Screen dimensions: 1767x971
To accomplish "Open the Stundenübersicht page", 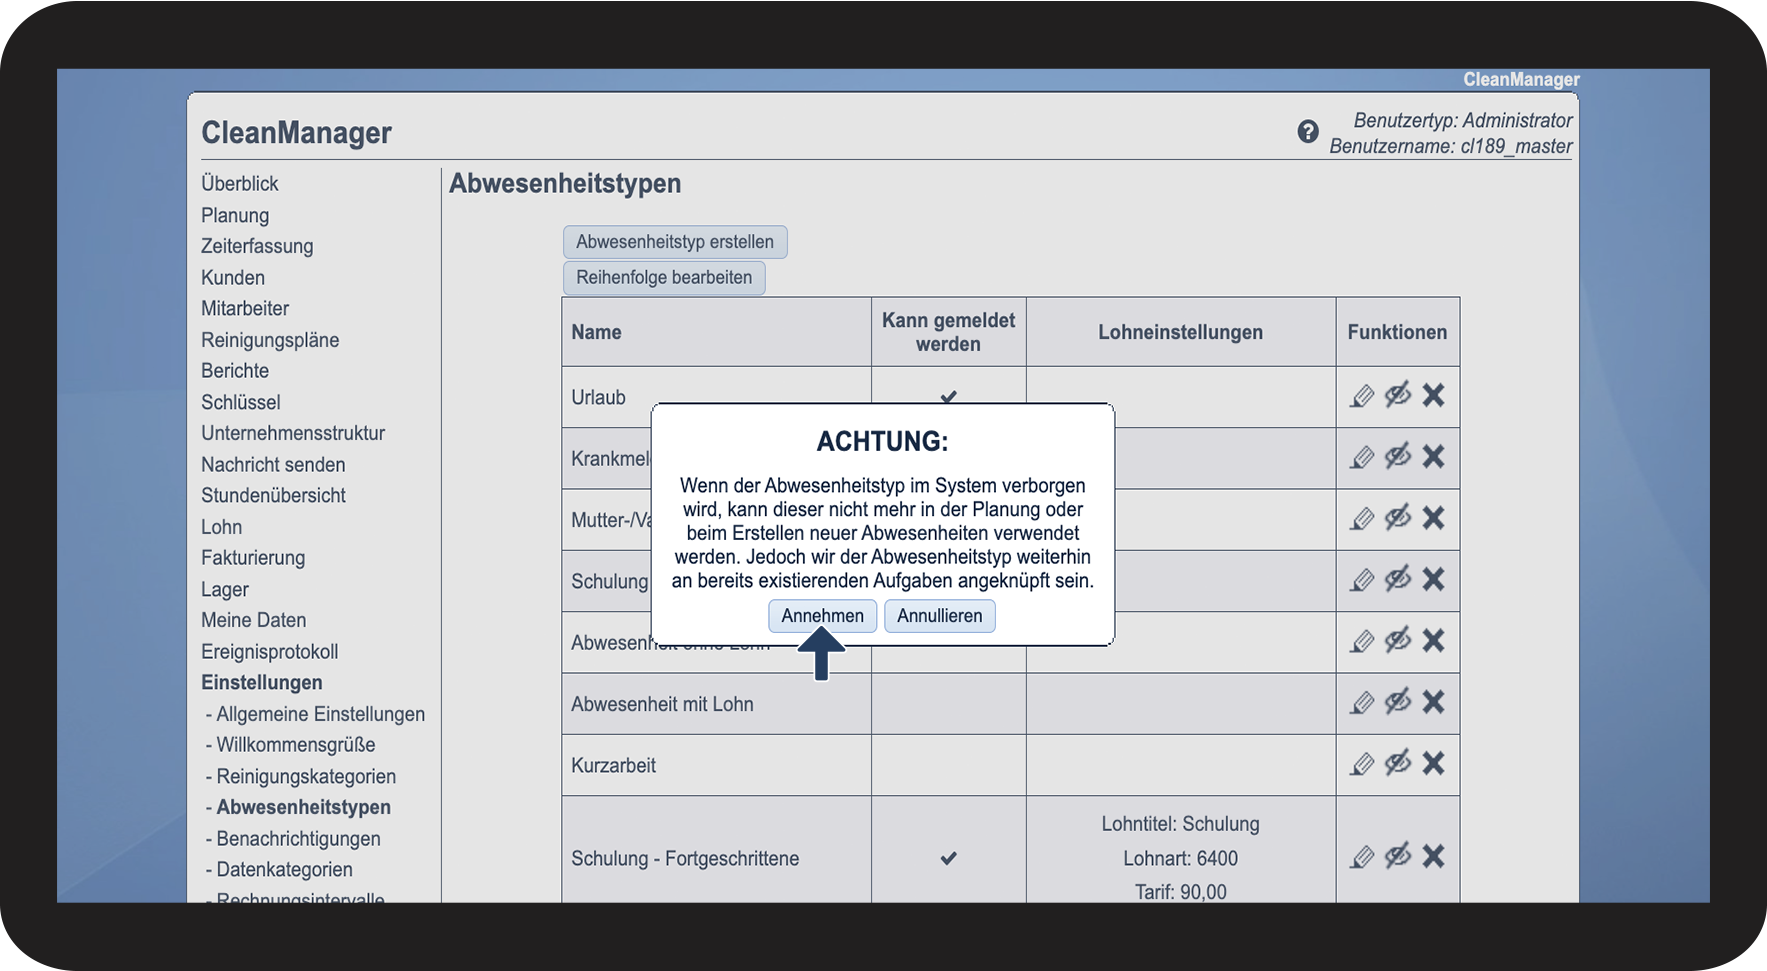I will (273, 496).
